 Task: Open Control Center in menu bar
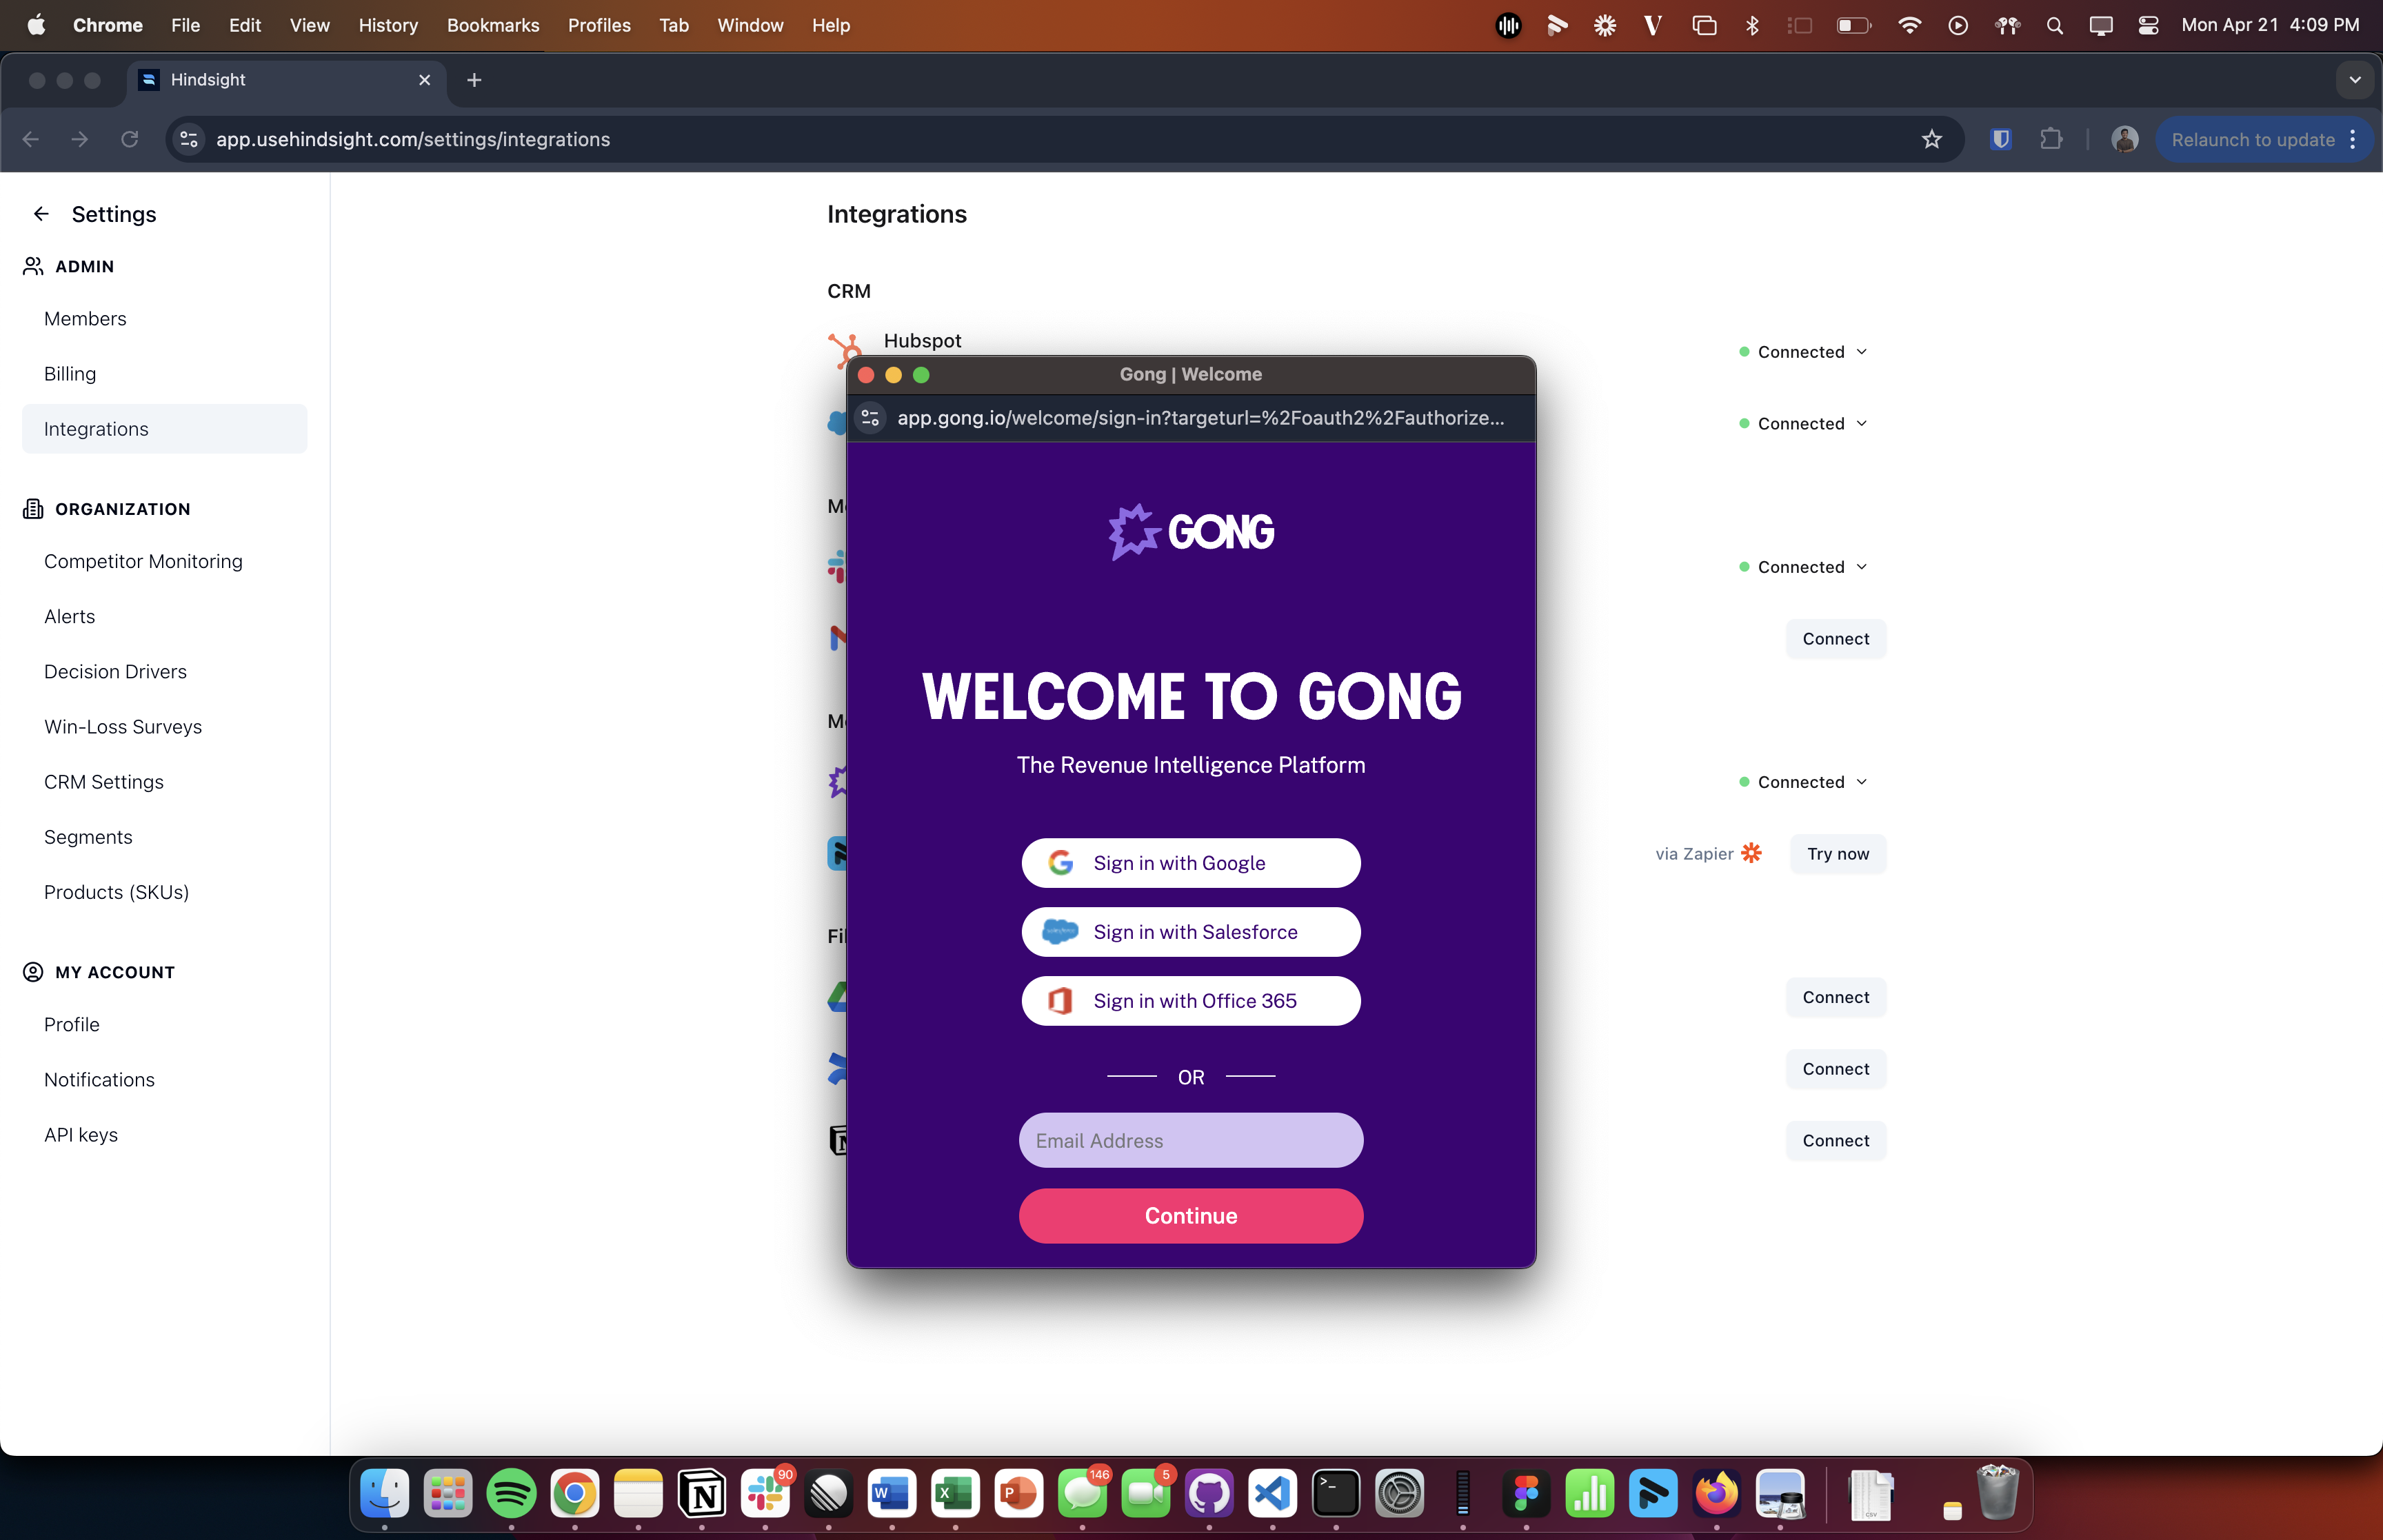(x=2148, y=25)
